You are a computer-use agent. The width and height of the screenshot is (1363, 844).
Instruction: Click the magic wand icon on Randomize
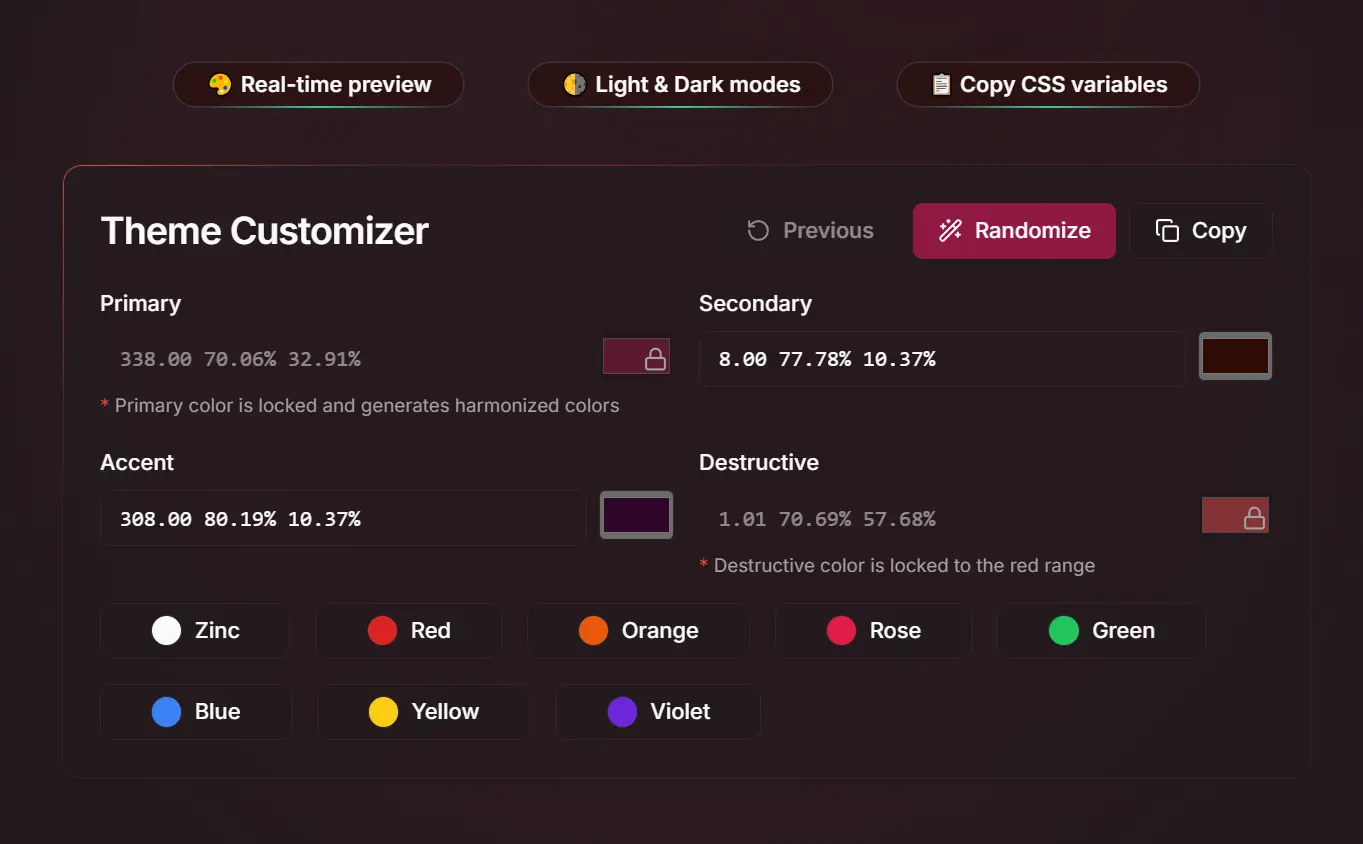pyautogui.click(x=949, y=230)
